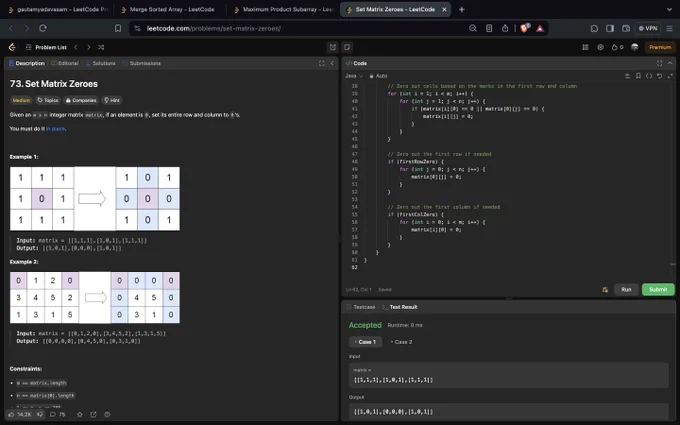
Task: Switch to Maximum Product Subarray browser tab
Action: (283, 10)
